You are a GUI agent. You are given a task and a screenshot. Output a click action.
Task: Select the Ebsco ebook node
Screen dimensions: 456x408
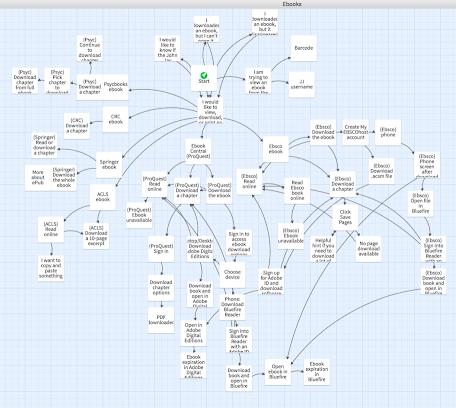tap(276, 149)
